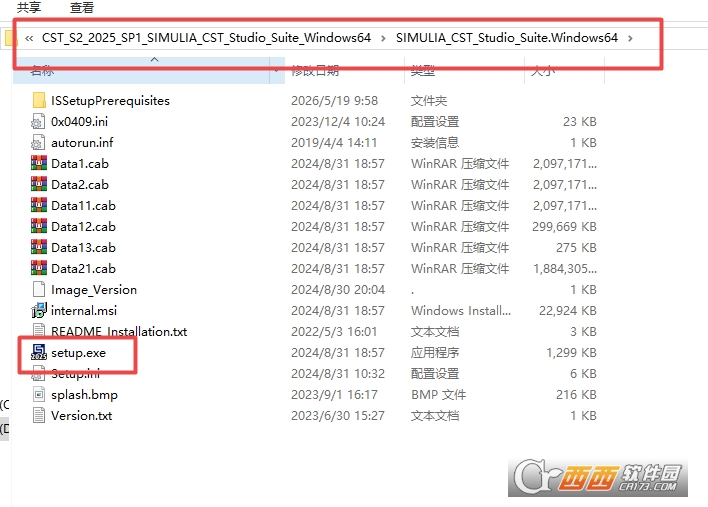Select the file name Data1.cab

pyautogui.click(x=80, y=163)
